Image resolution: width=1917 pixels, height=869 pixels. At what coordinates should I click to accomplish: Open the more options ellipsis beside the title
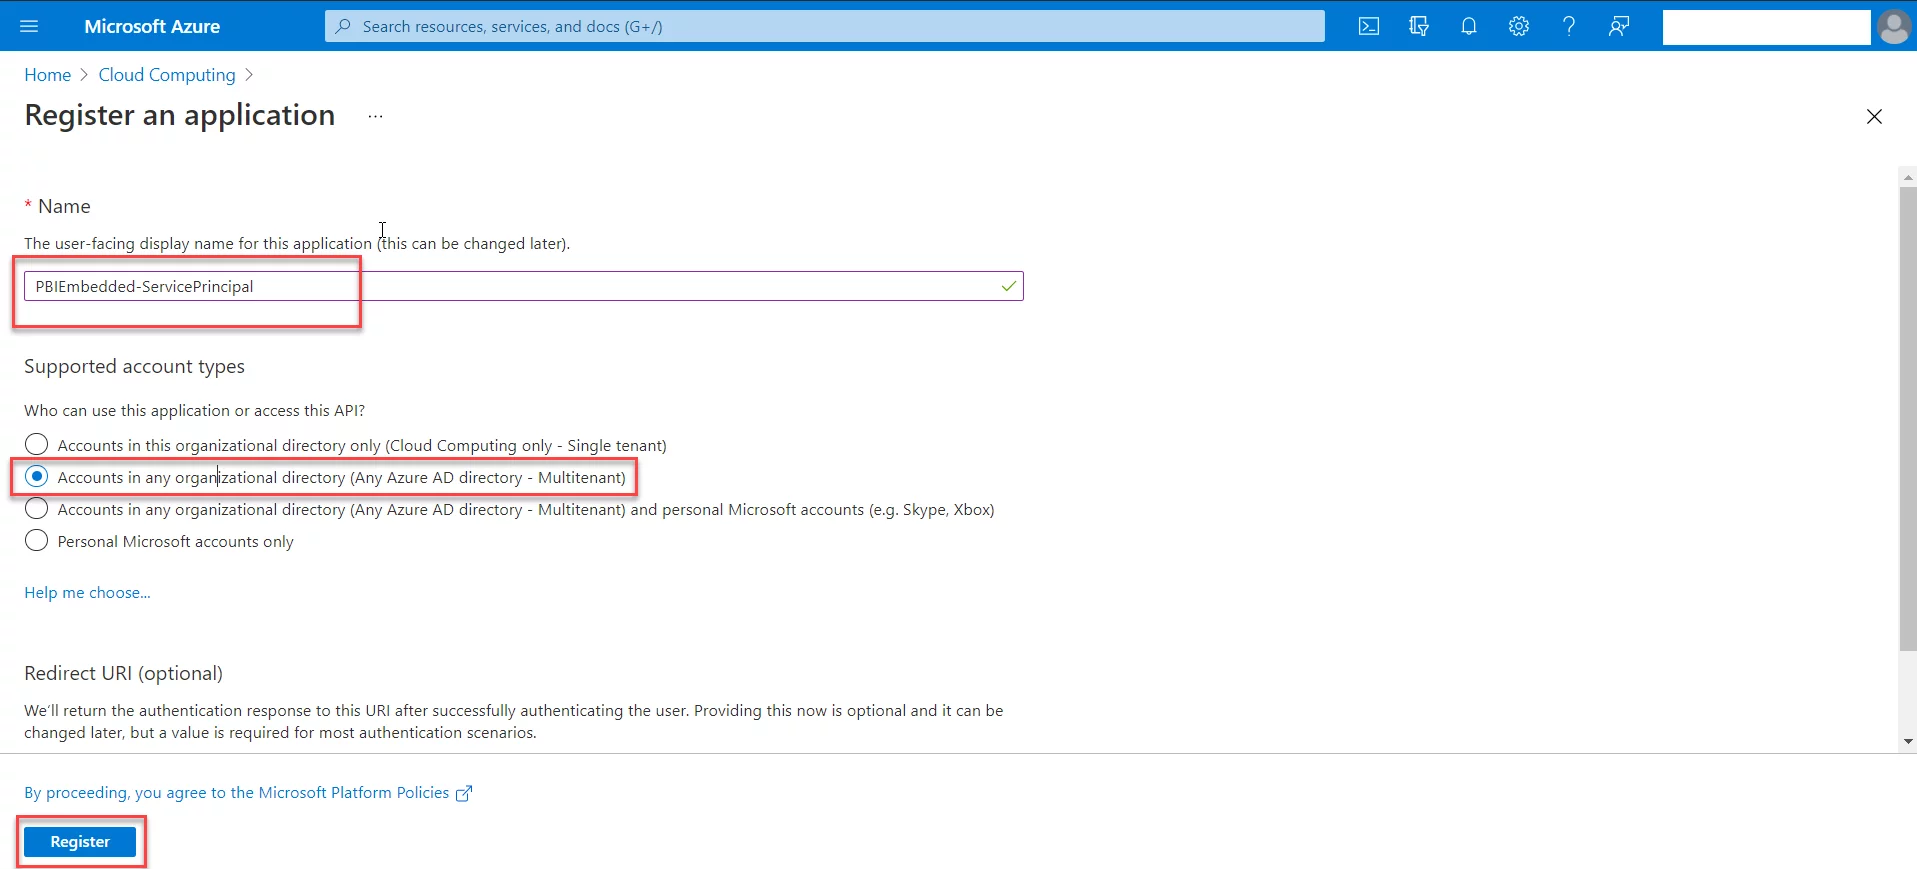[375, 116]
